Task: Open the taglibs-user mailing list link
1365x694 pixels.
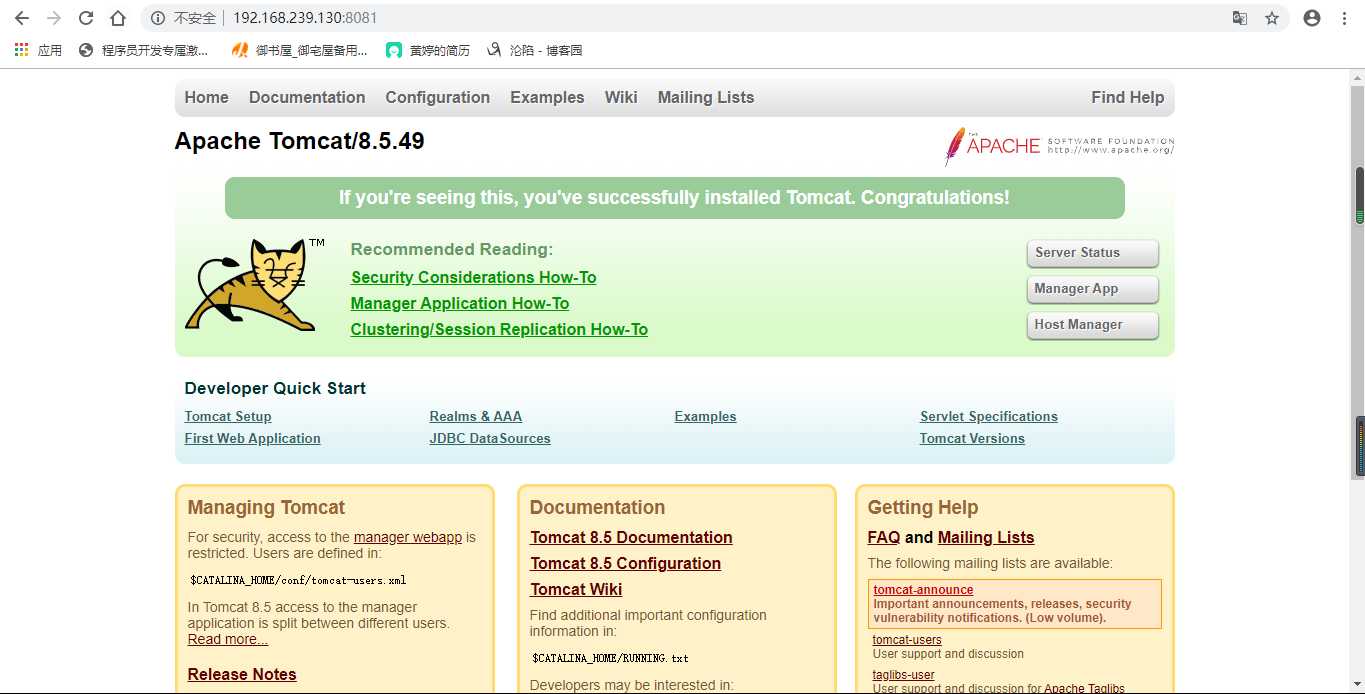Action: click(x=904, y=675)
